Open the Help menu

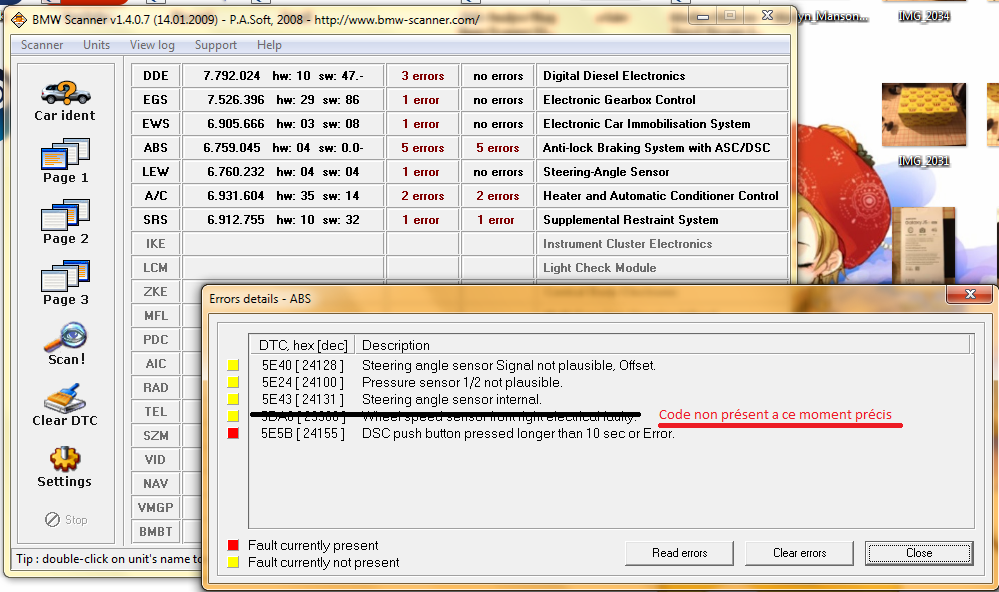point(270,45)
